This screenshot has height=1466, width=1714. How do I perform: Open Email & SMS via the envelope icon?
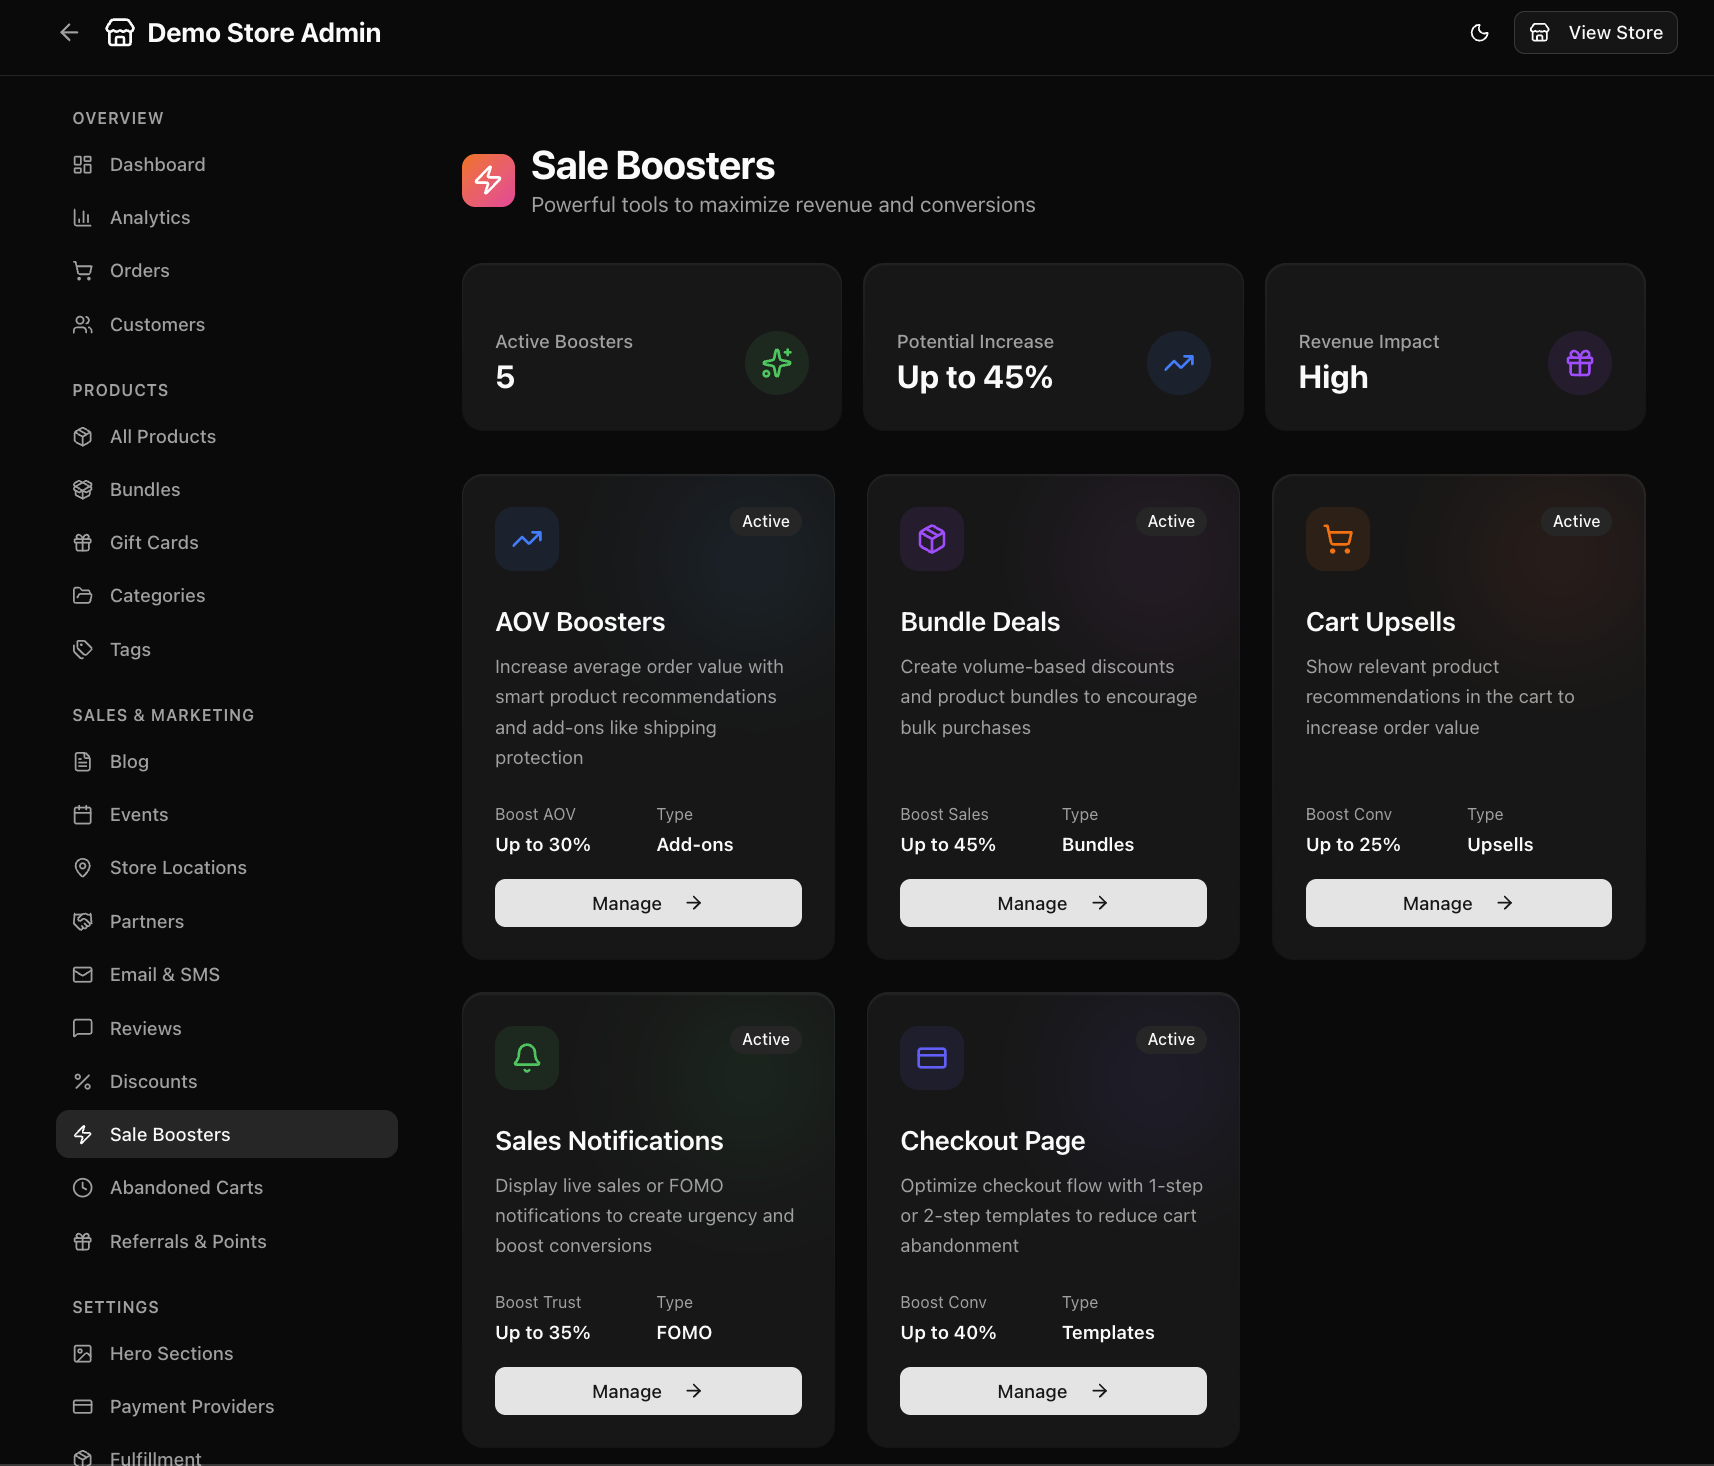[x=84, y=974]
